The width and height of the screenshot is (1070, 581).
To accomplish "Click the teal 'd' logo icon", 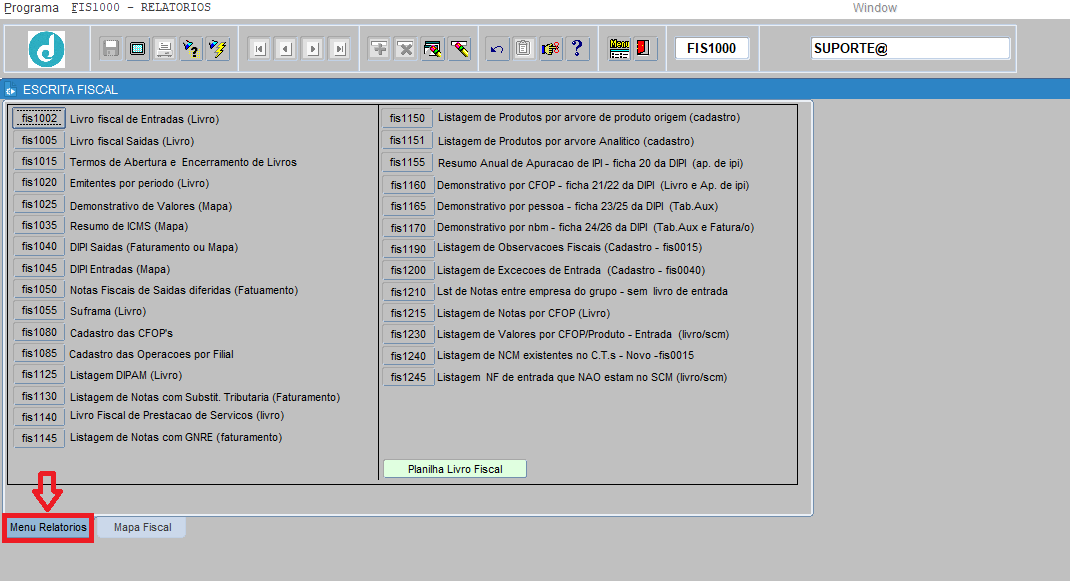I will pos(46,49).
